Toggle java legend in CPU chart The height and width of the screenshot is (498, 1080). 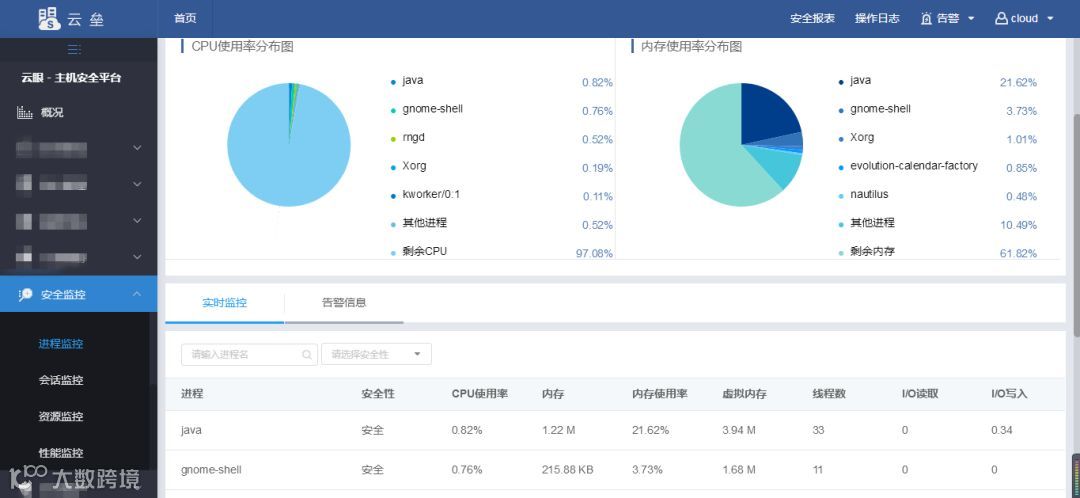pyautogui.click(x=407, y=81)
